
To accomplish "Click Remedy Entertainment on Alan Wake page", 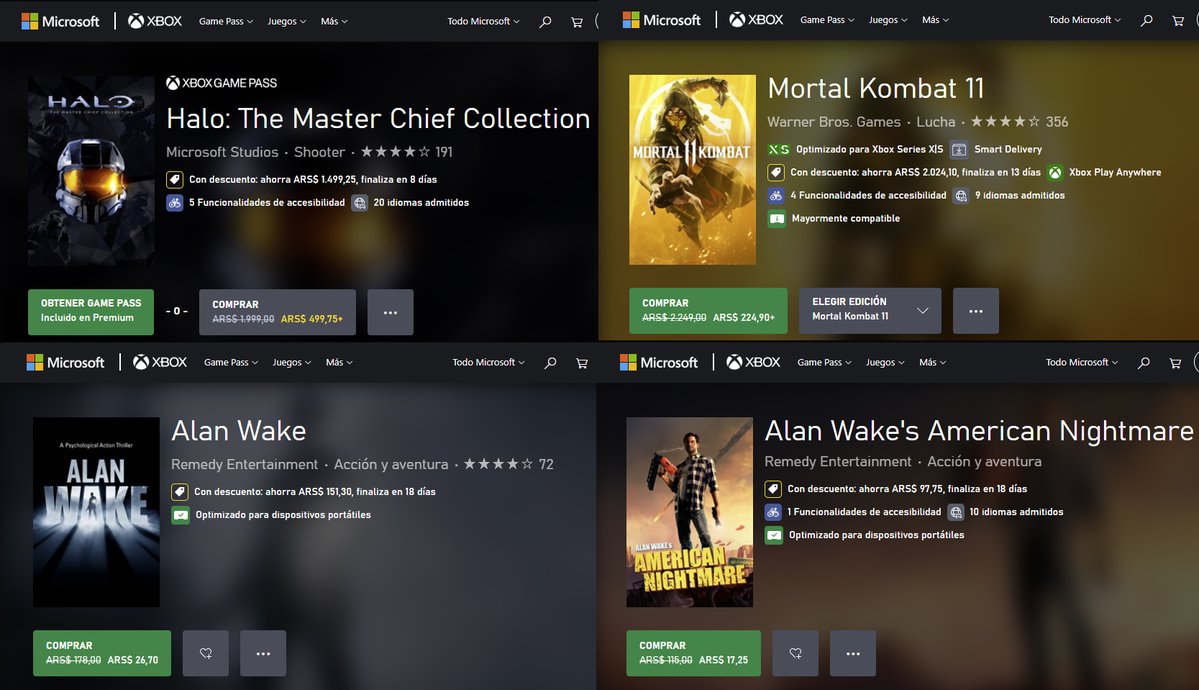I will (245, 464).
